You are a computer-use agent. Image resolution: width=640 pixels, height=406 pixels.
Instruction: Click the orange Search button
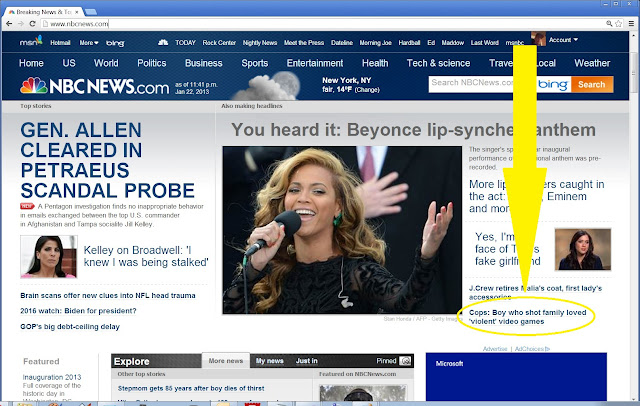(x=591, y=84)
